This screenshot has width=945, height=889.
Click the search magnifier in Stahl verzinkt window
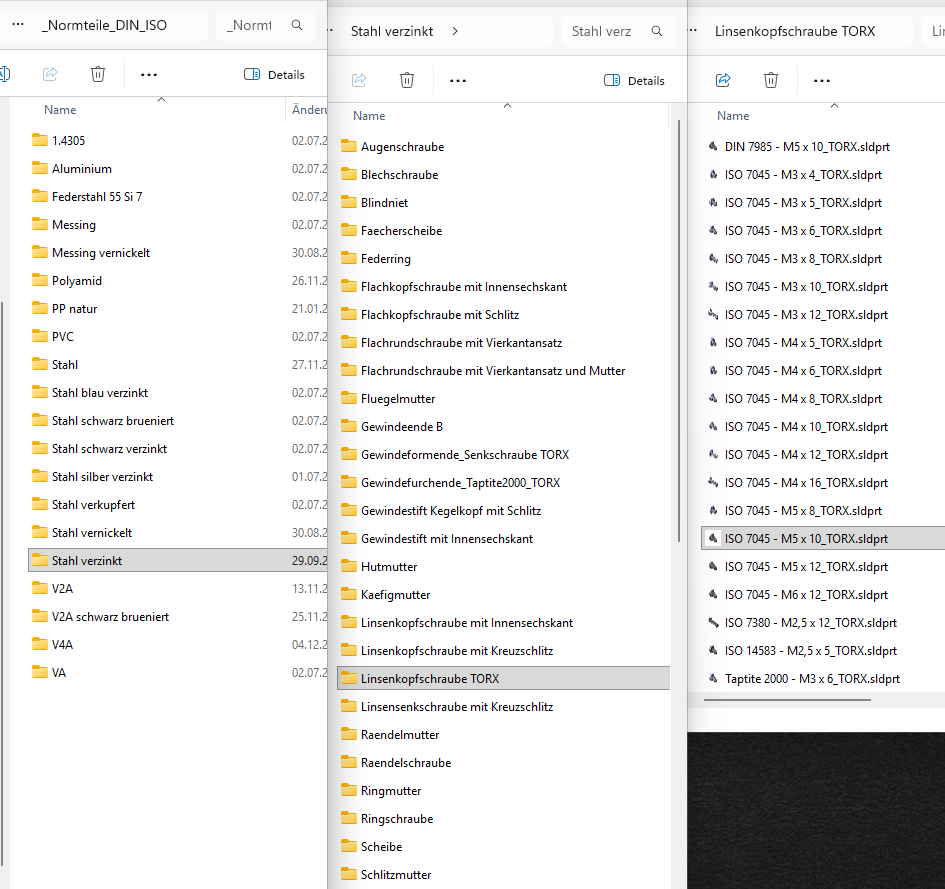pos(657,31)
